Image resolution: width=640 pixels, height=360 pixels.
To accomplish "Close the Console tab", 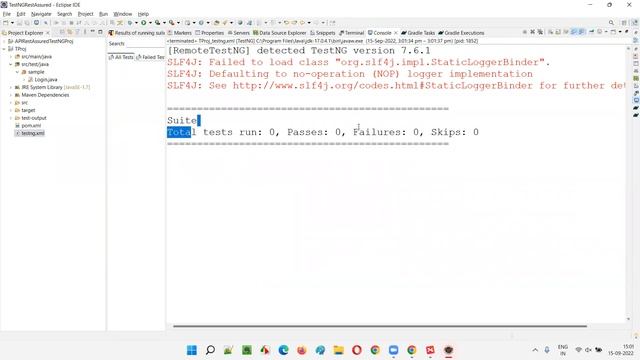I will coord(396,33).
